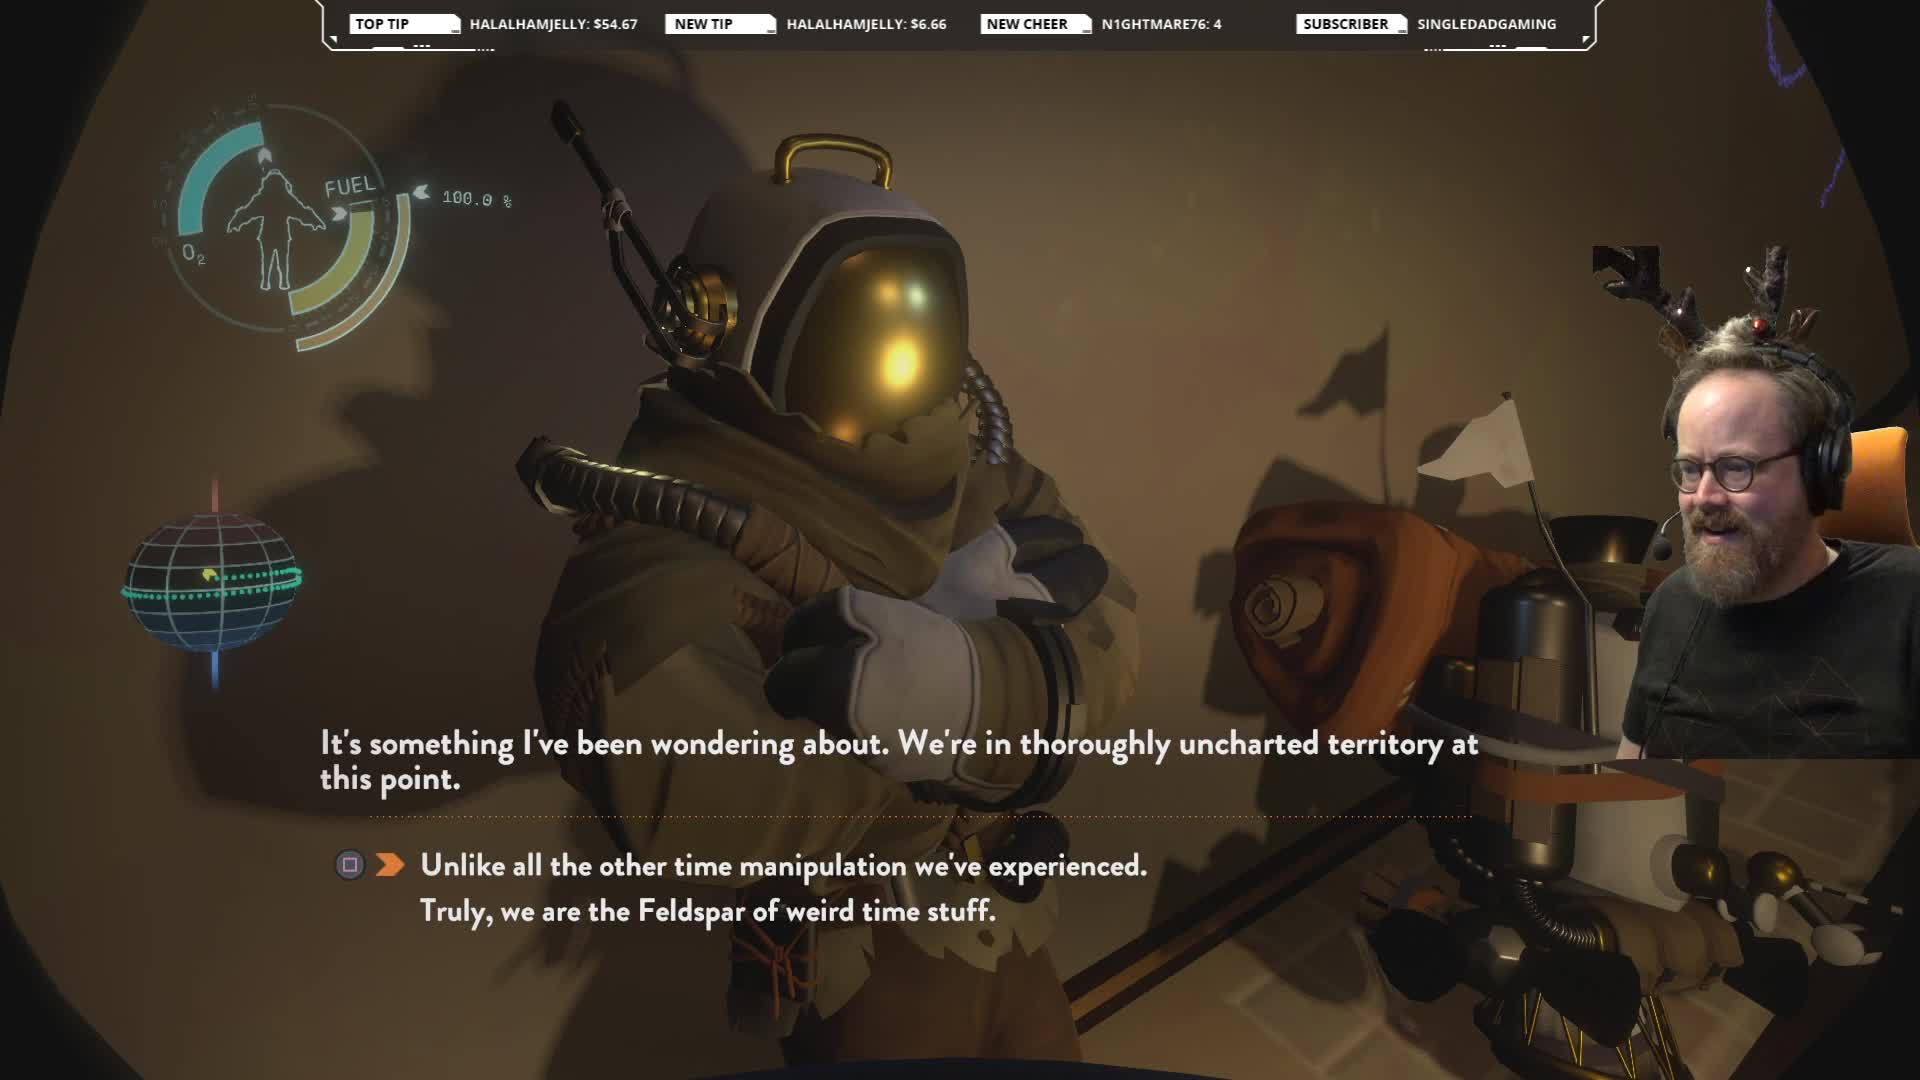Select dialogue option about time manipulation
Viewport: 1920px width, 1080px height.
click(783, 866)
